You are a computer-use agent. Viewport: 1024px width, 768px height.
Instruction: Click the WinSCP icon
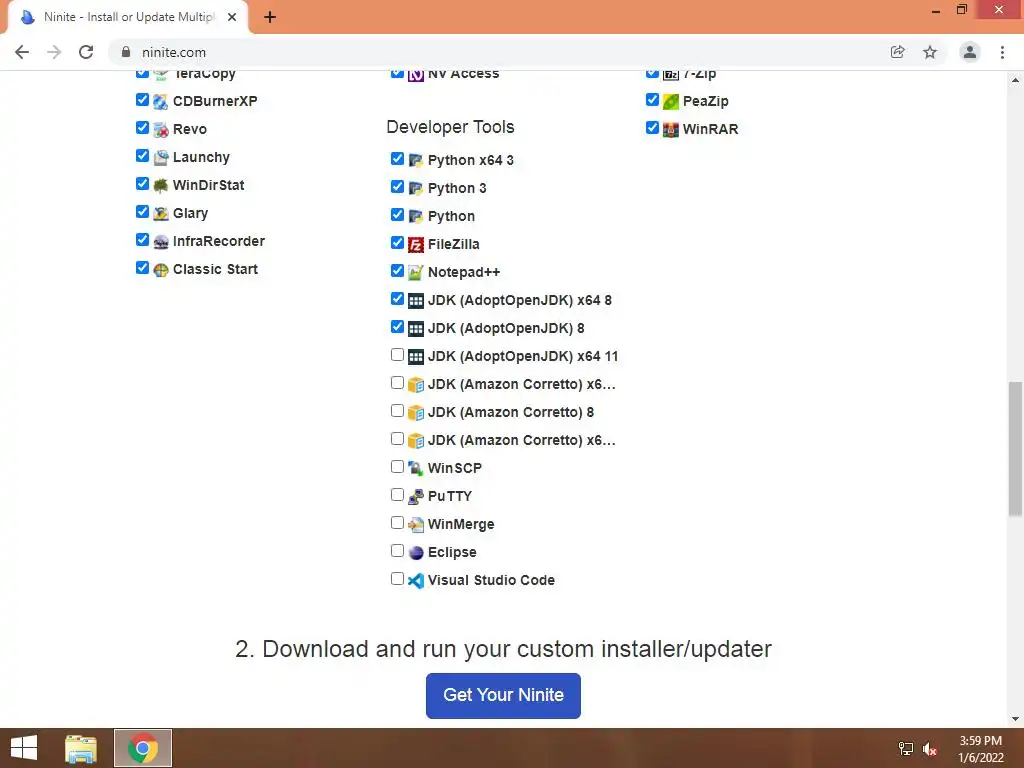point(415,468)
